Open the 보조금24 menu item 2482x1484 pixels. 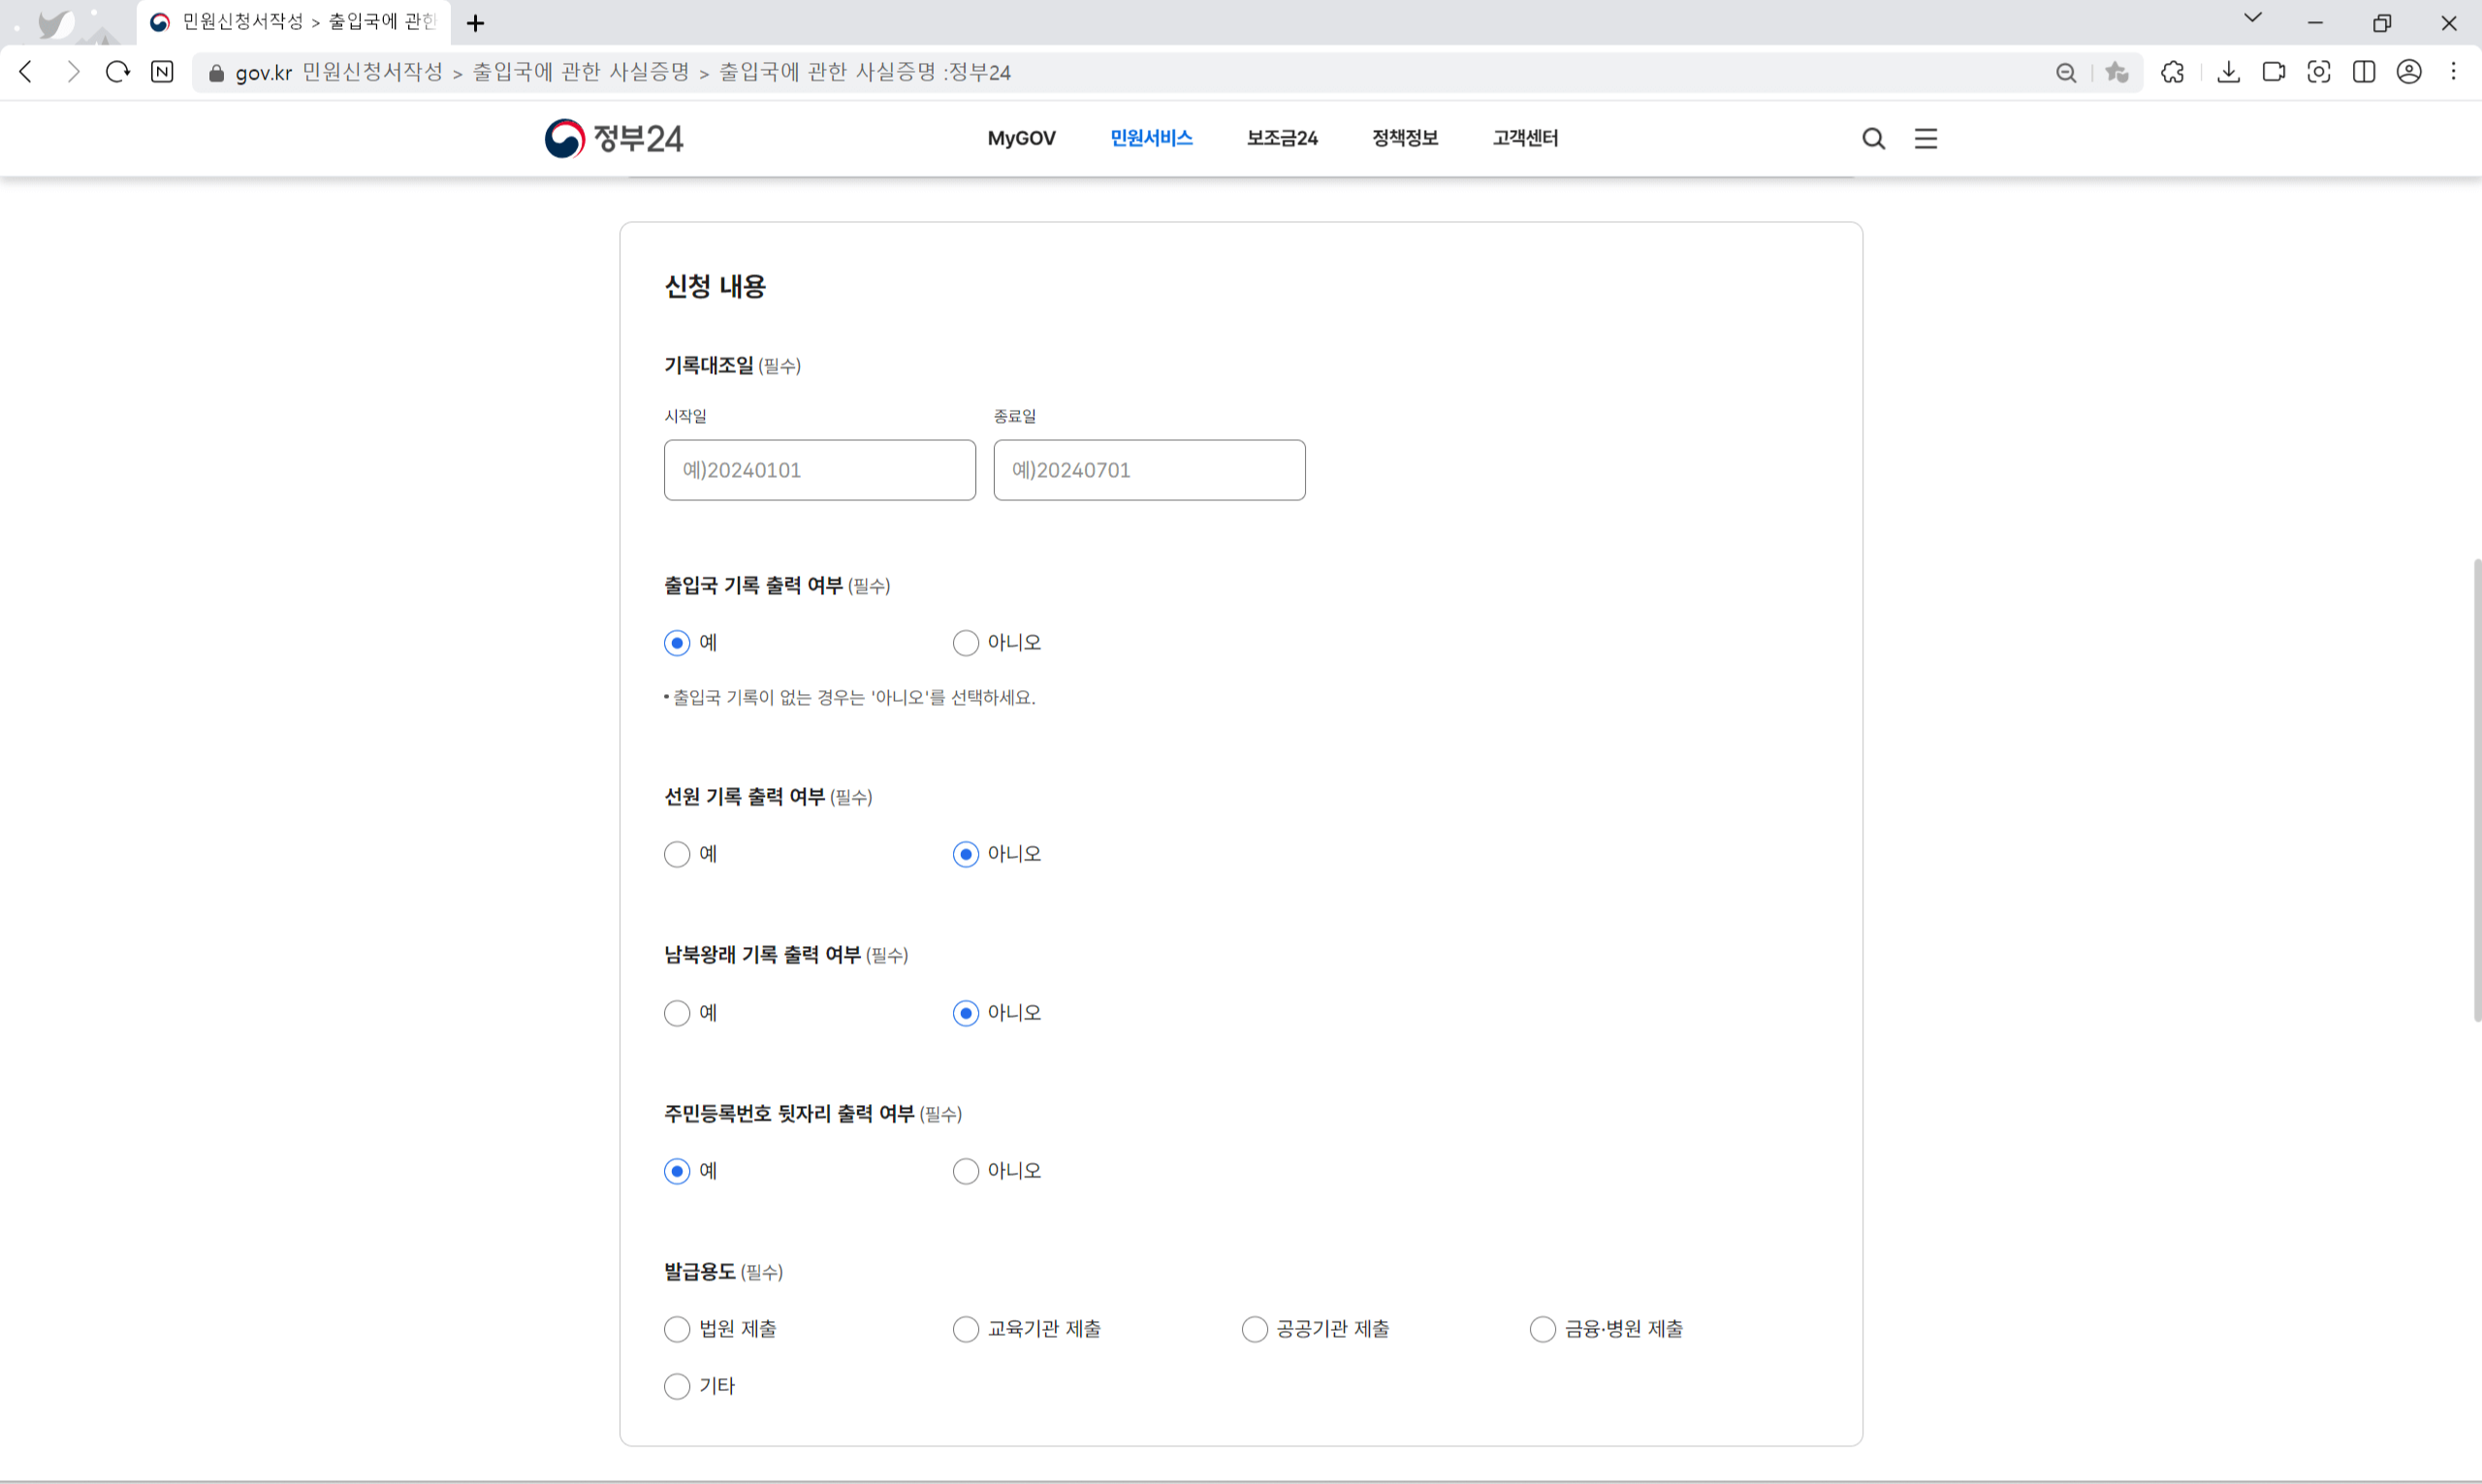pos(1281,138)
